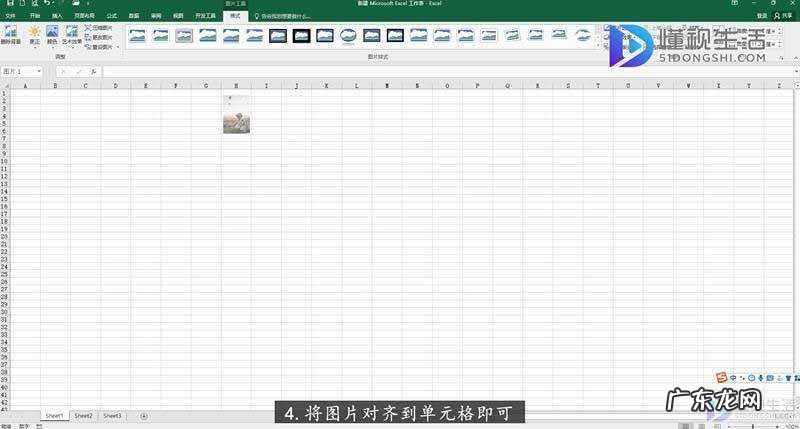Select column A header
This screenshot has height=429, width=800.
(25, 86)
